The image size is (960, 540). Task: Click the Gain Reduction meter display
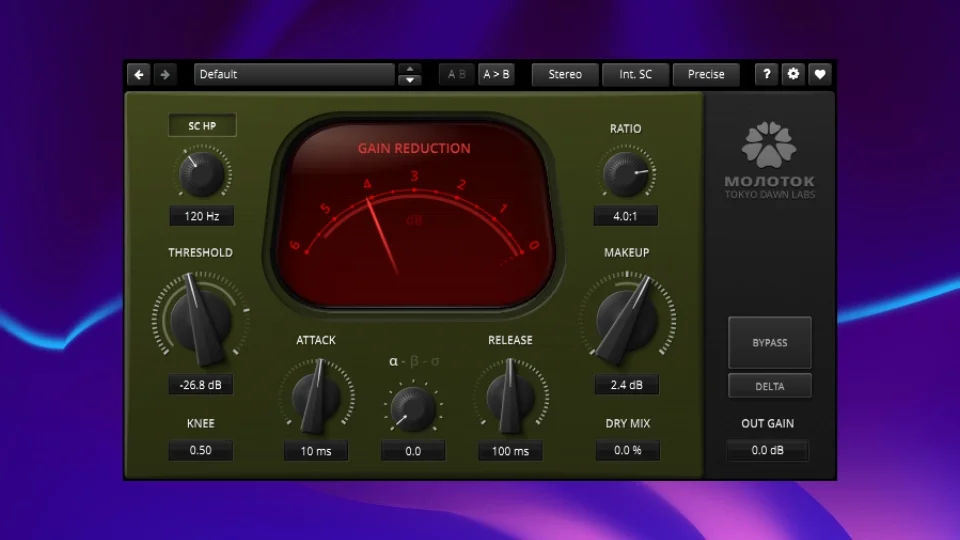414,214
